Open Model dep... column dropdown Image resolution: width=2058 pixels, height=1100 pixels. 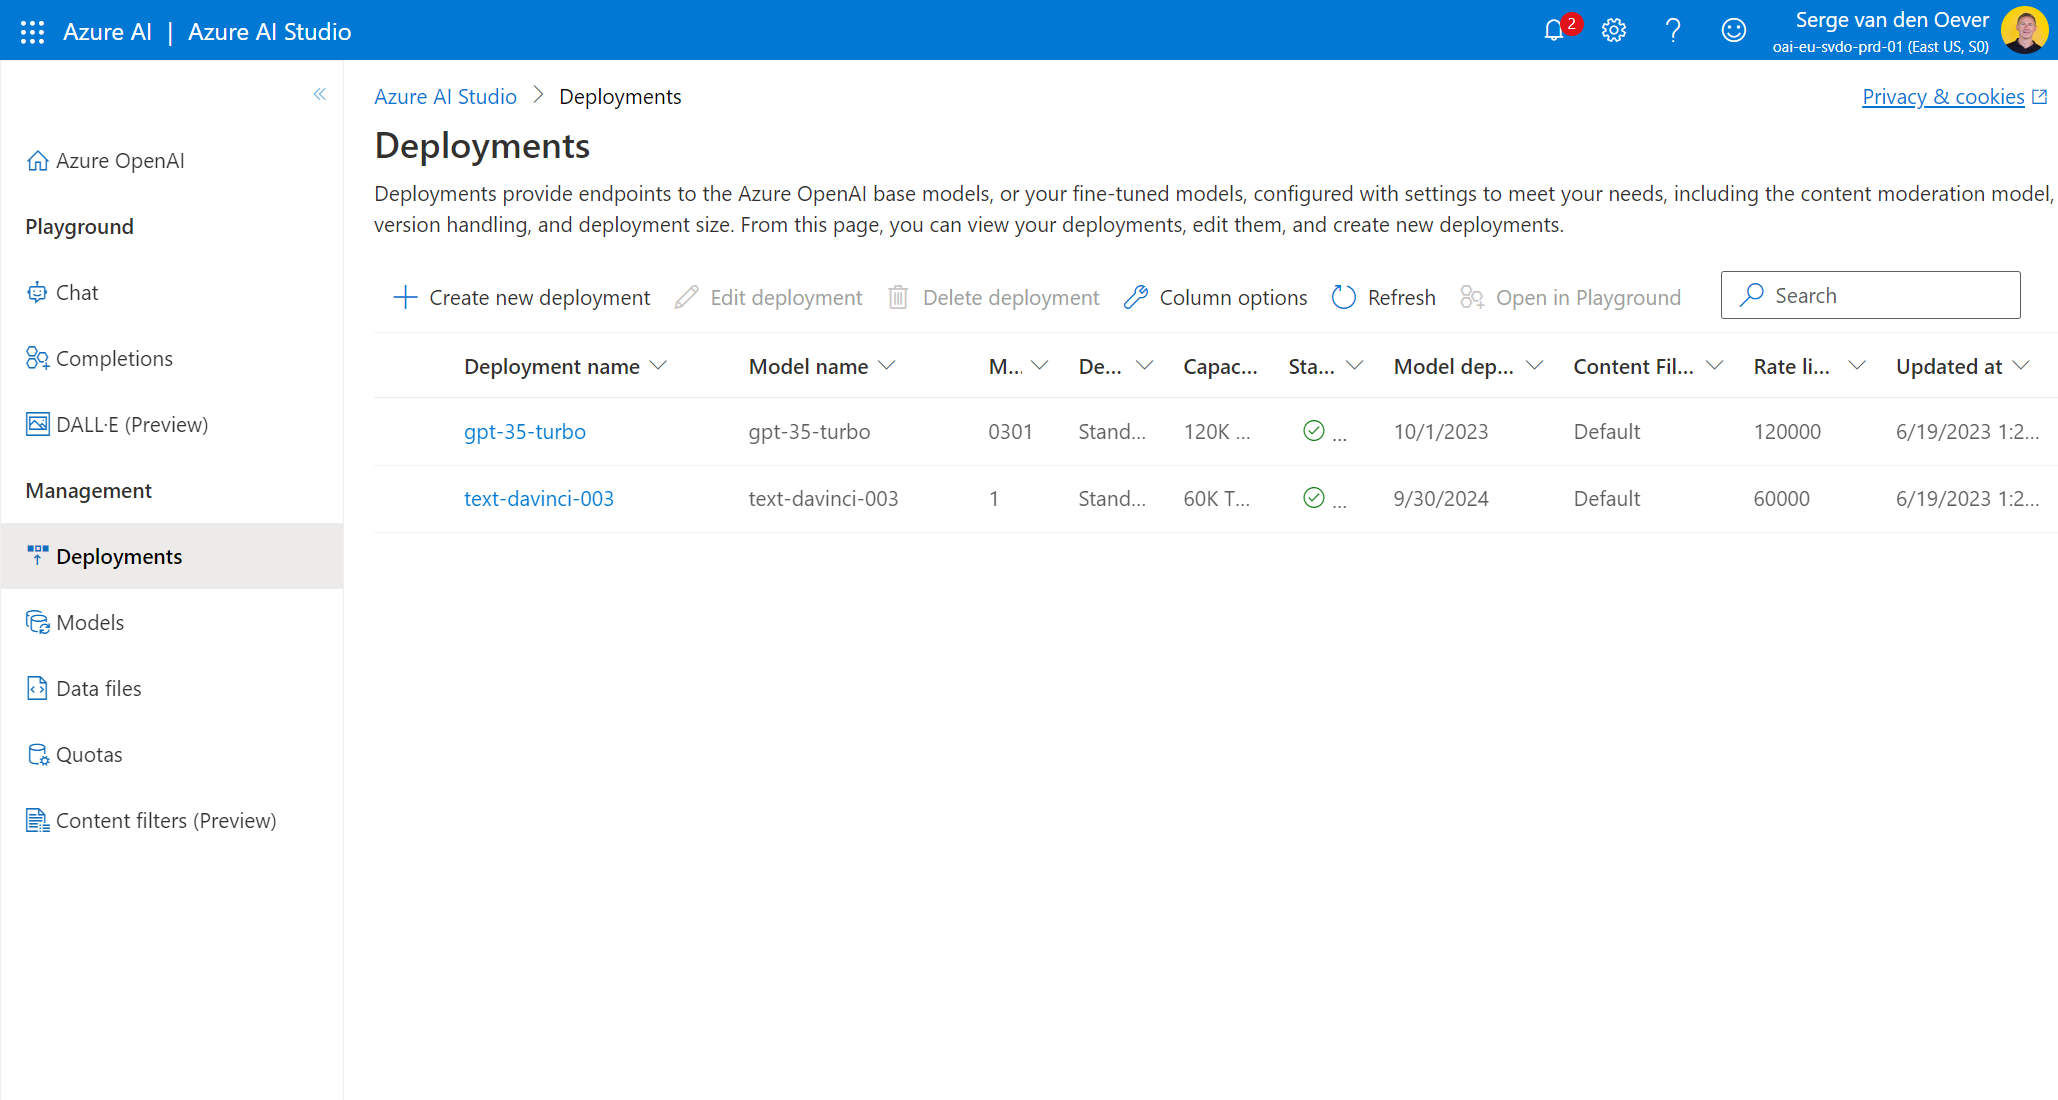pos(1535,366)
